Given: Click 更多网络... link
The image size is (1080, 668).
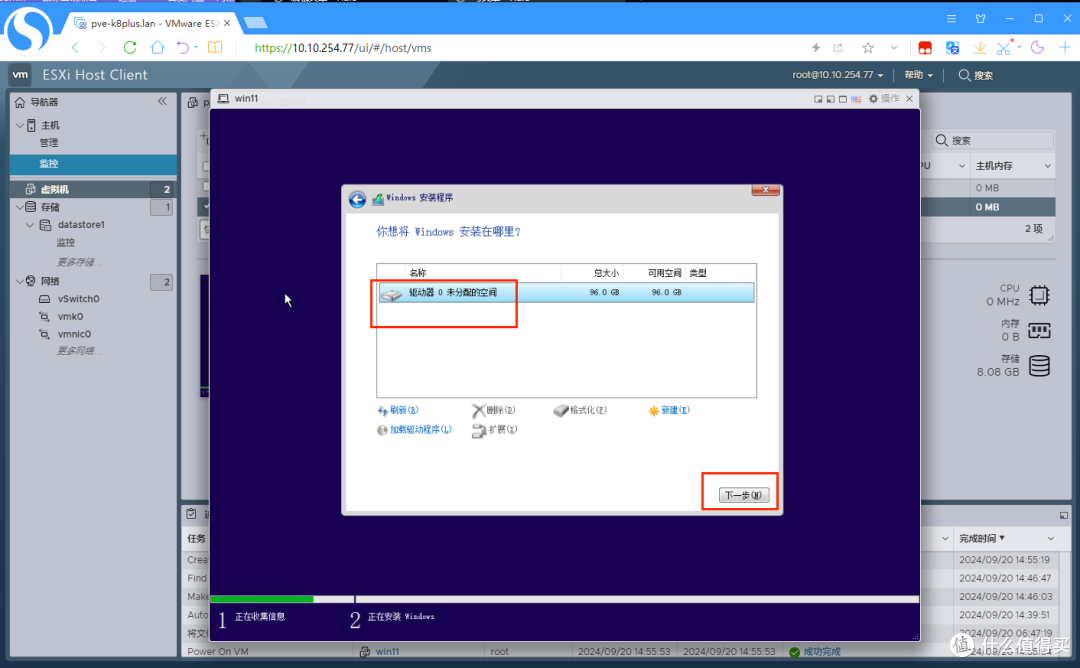Looking at the screenshot, I should (x=79, y=351).
